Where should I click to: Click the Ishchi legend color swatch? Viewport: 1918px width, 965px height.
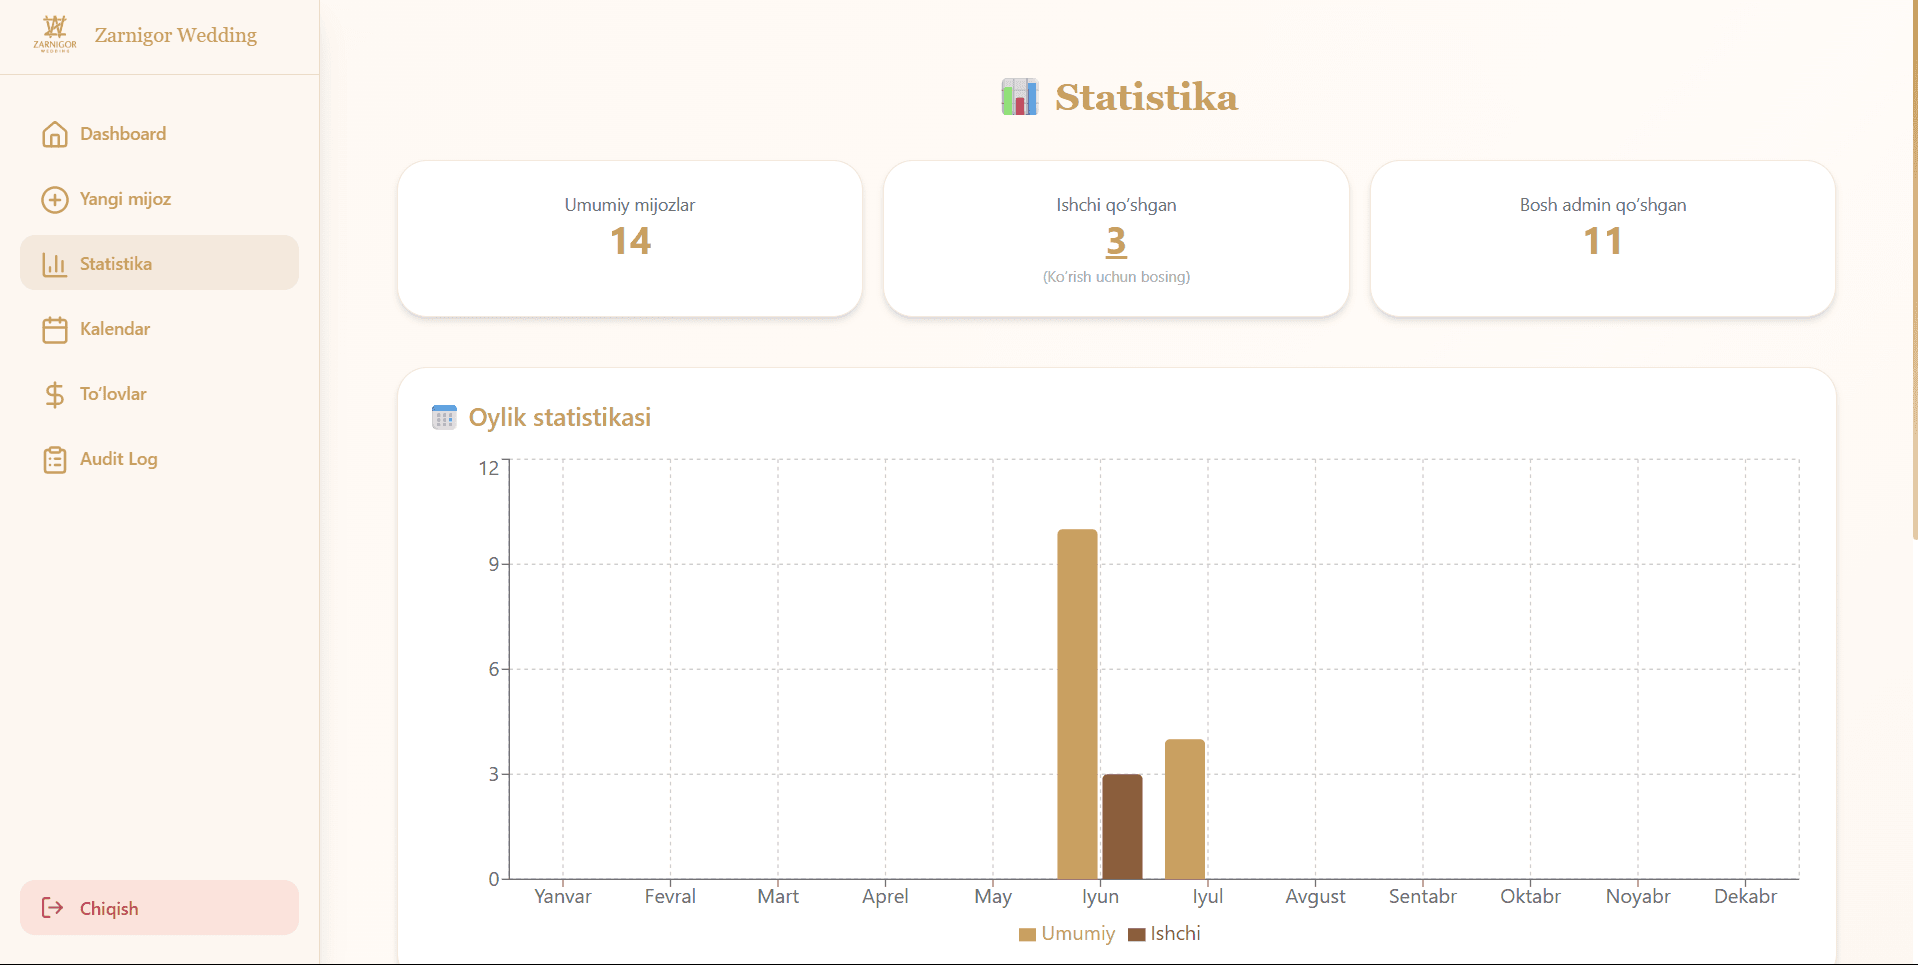coord(1136,935)
